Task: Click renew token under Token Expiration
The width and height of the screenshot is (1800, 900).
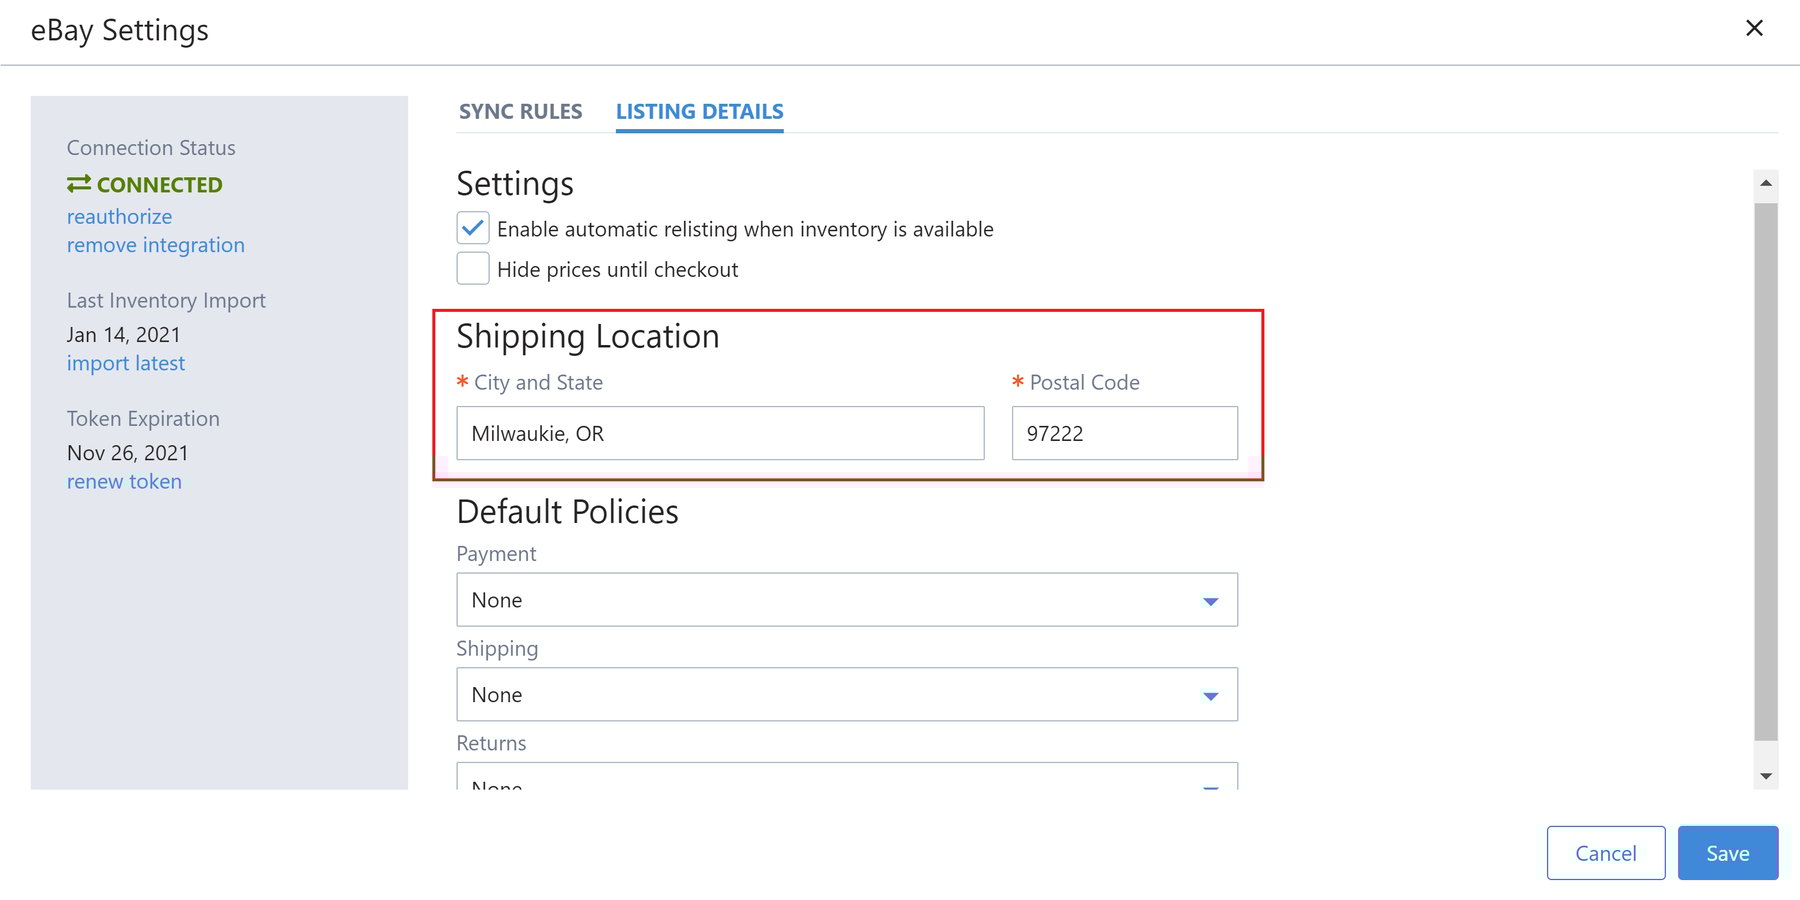Action: 124,481
